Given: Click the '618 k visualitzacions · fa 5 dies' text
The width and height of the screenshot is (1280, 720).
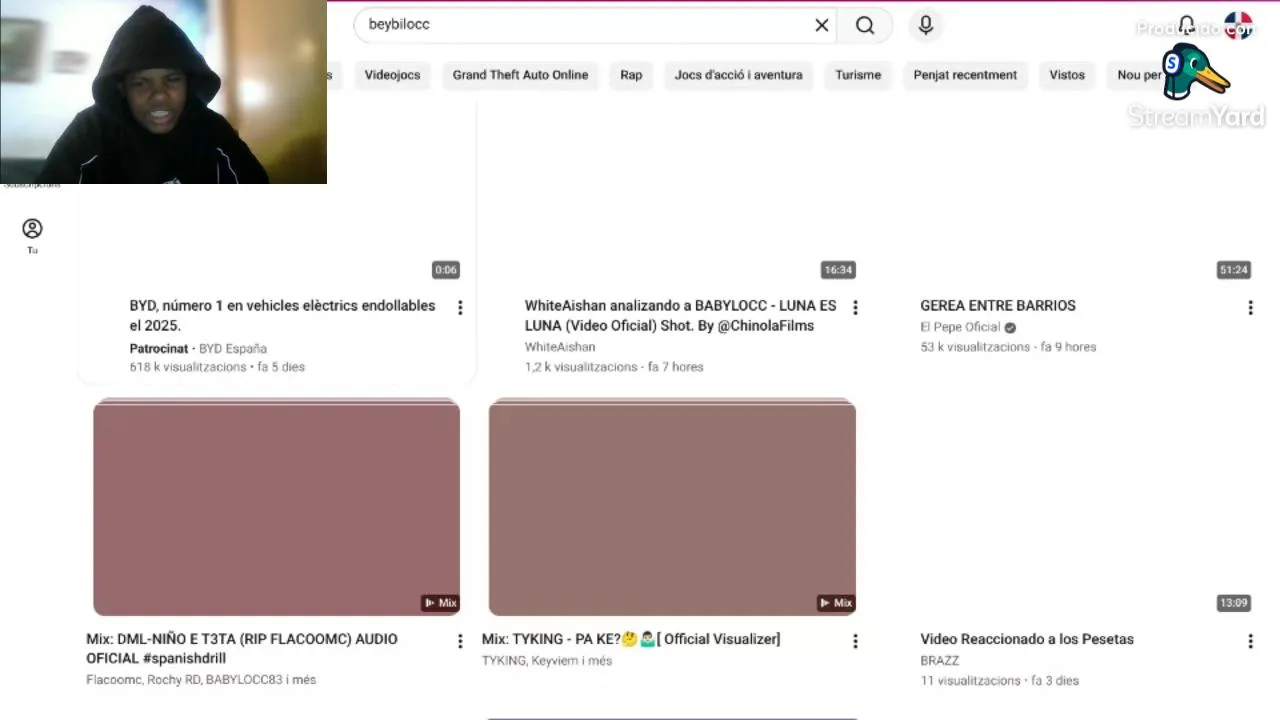Looking at the screenshot, I should tap(217, 367).
